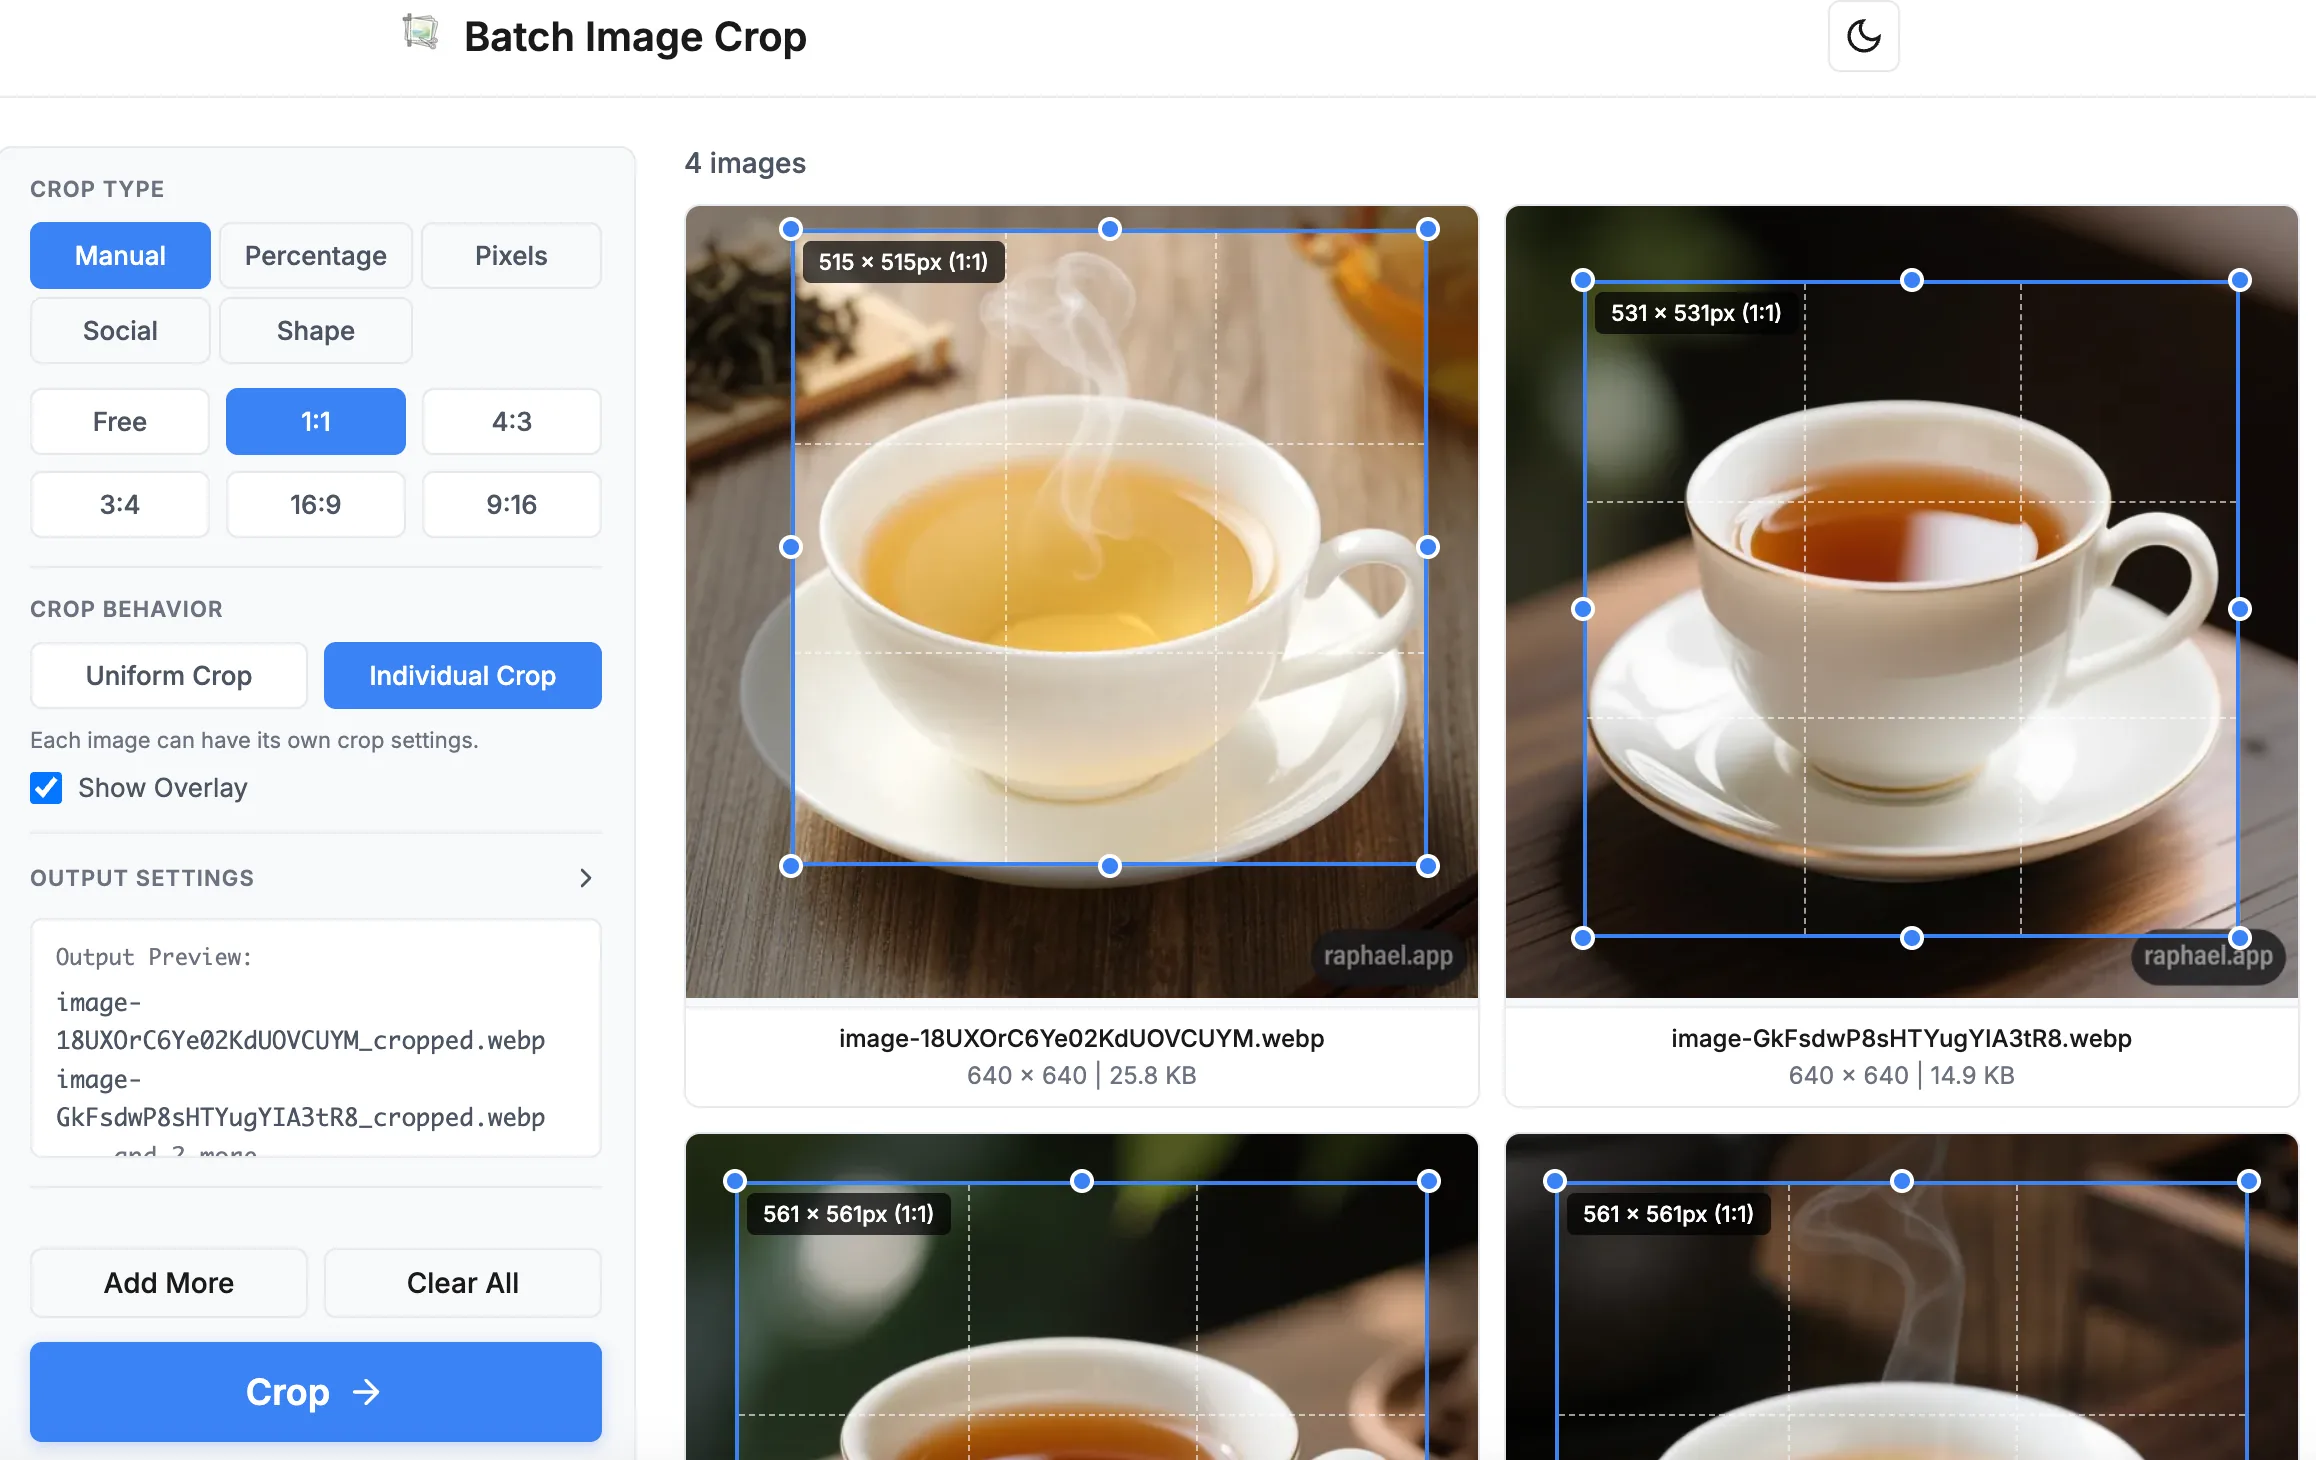The height and width of the screenshot is (1460, 2316).
Task: Choose the Free aspect ratio
Action: [119, 421]
